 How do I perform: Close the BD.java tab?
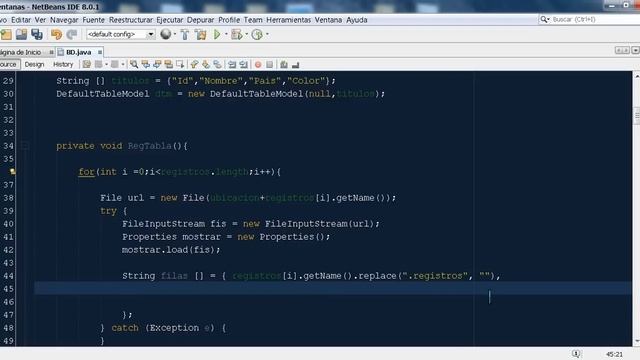pos(100,52)
